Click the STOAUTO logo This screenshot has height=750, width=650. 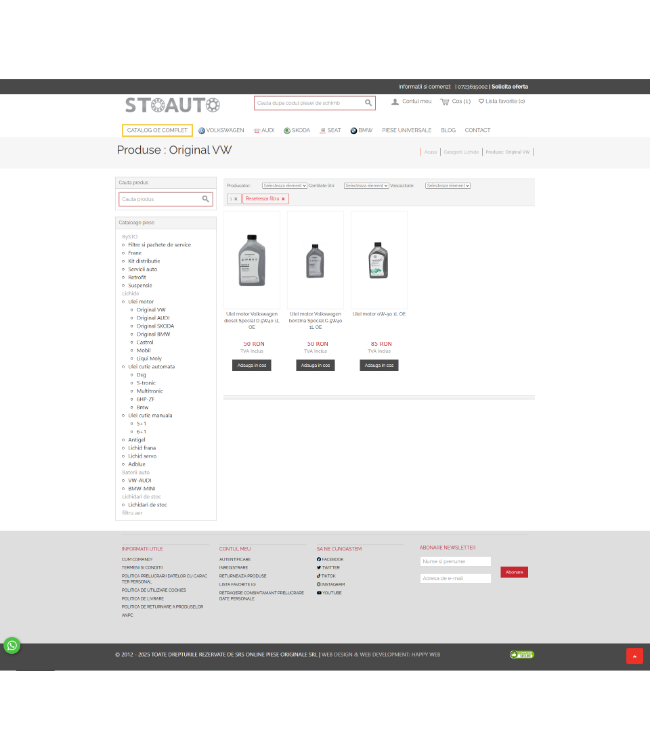(x=173, y=105)
